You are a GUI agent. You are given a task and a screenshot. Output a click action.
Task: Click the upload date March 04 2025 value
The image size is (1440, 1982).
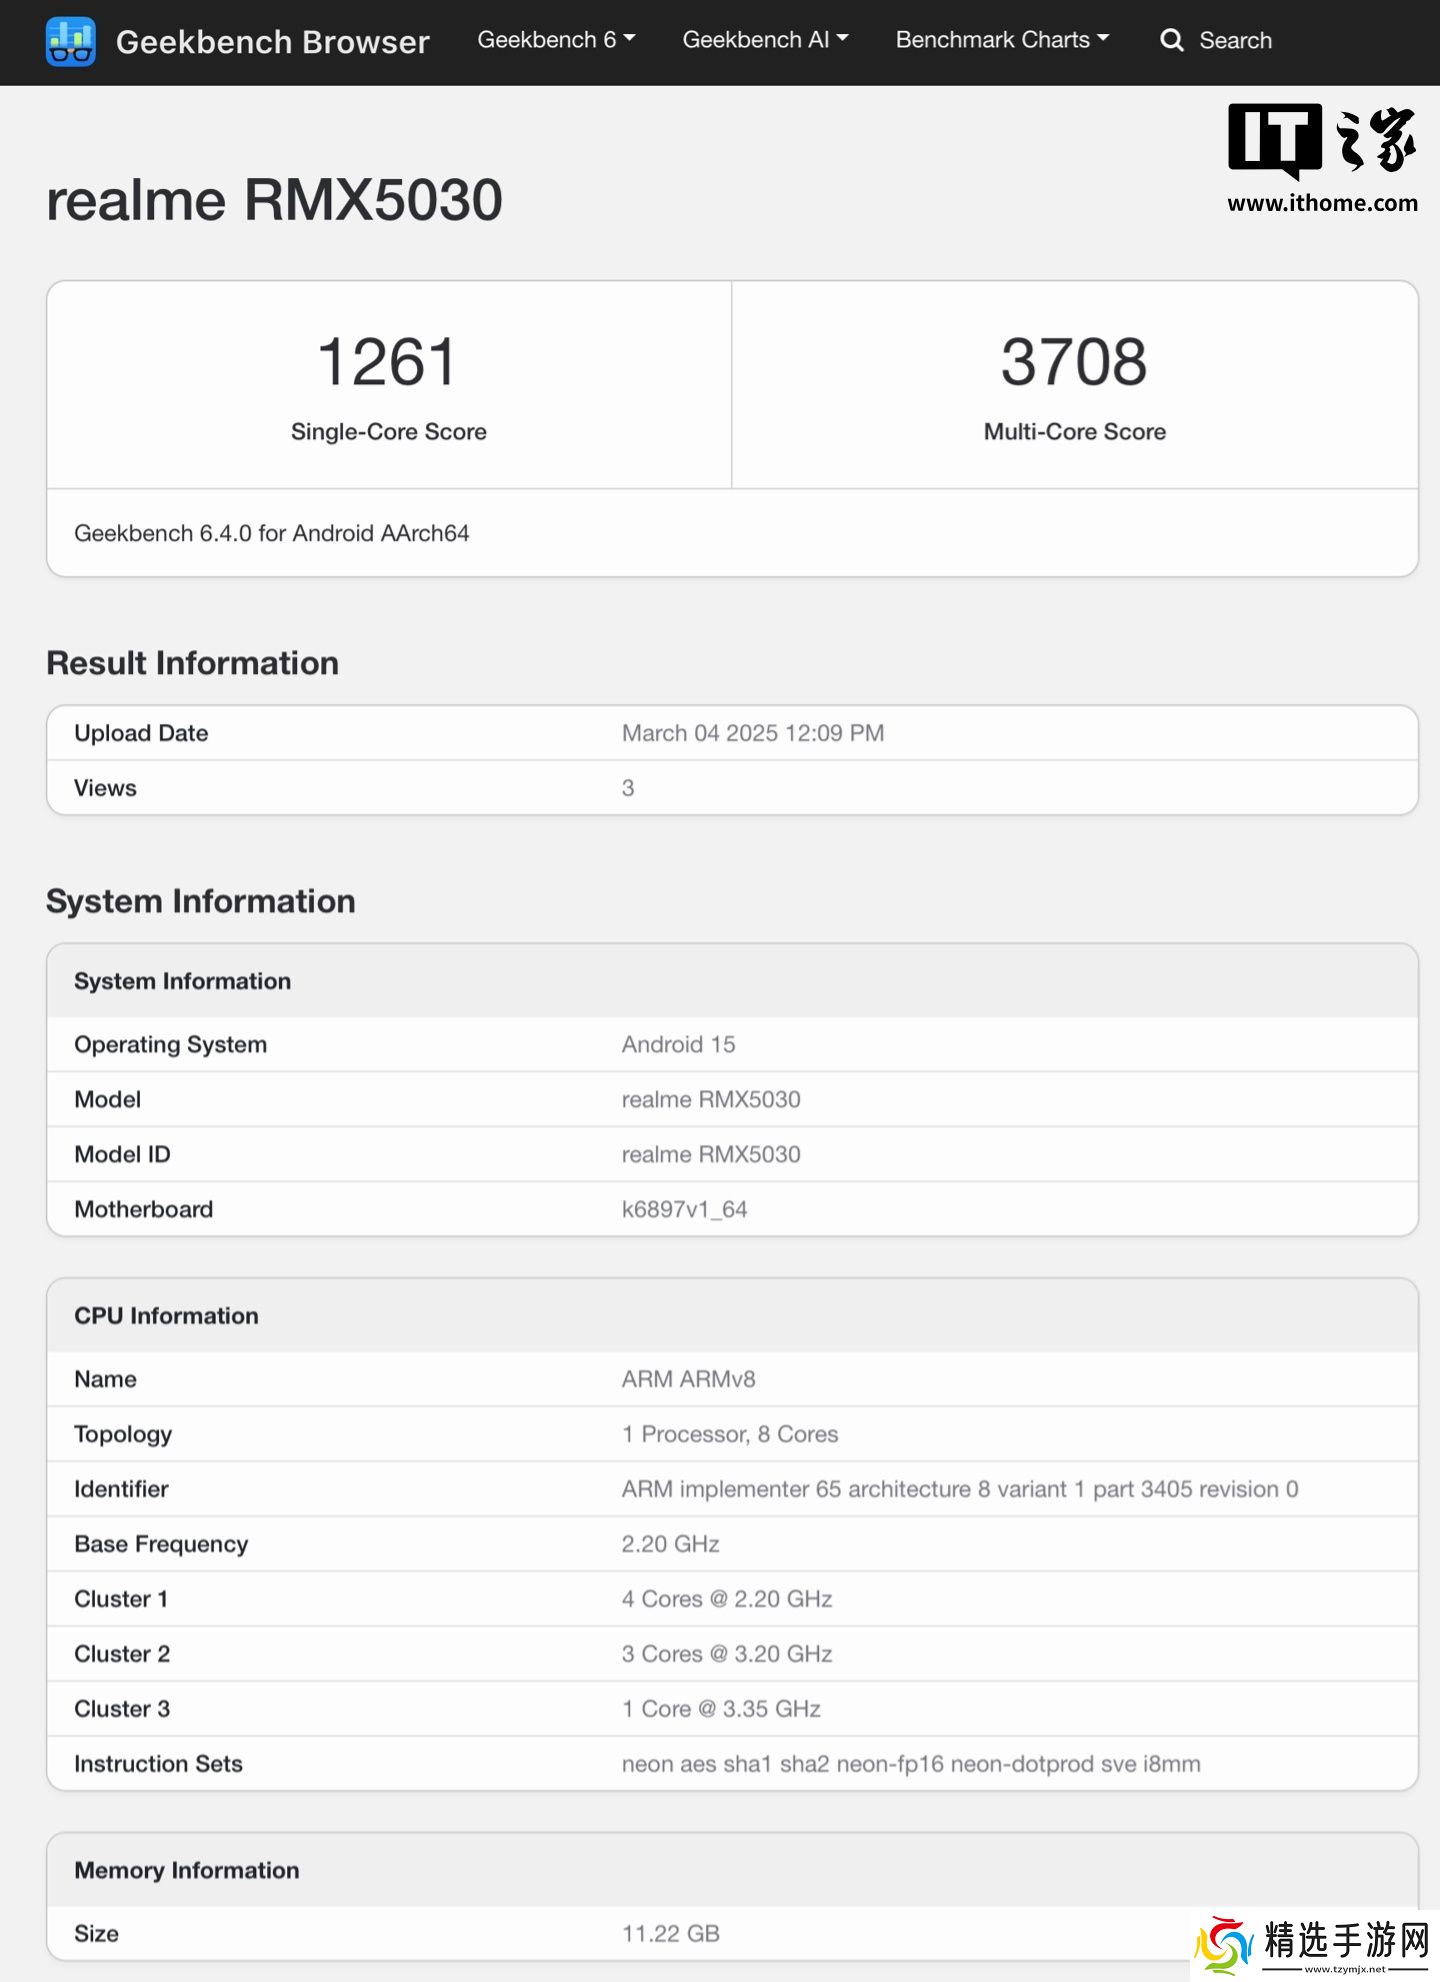pyautogui.click(x=752, y=733)
